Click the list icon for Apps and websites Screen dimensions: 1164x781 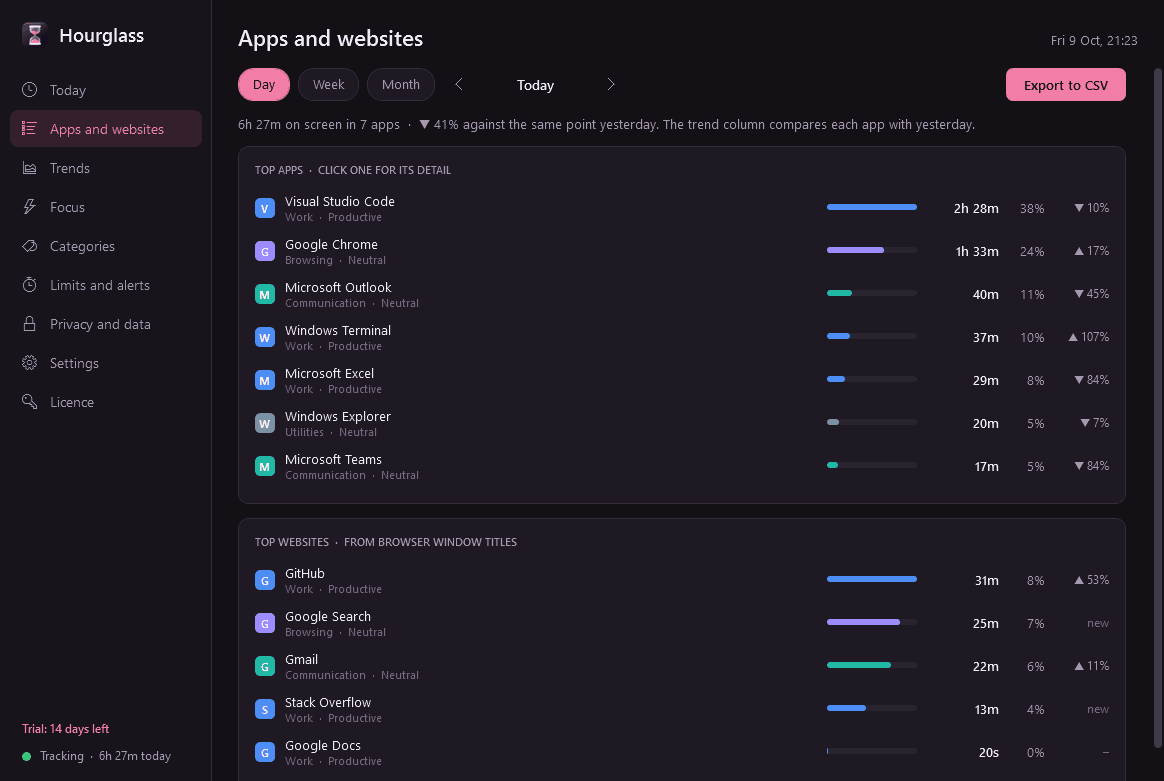click(30, 128)
